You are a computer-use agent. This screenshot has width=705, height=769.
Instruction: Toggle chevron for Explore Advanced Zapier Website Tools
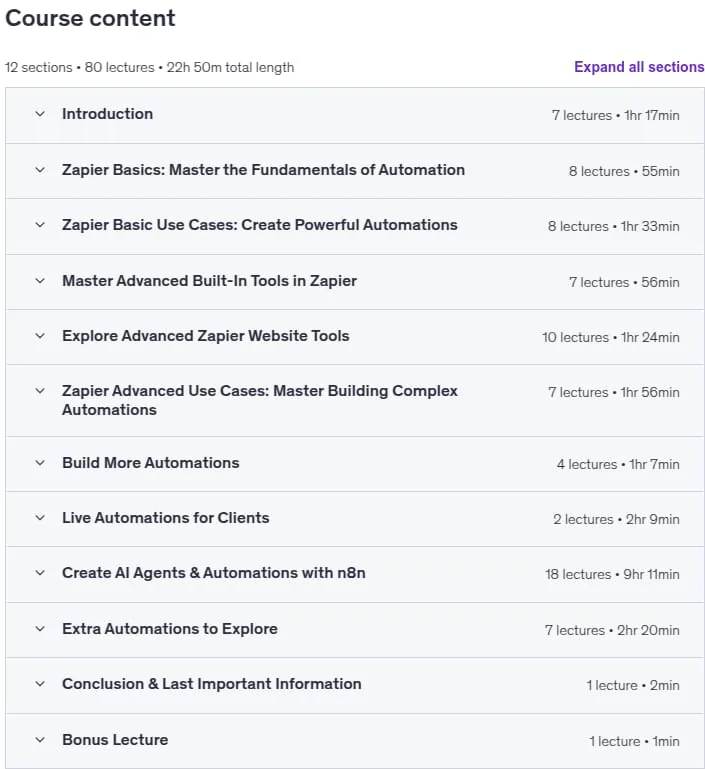(x=40, y=336)
